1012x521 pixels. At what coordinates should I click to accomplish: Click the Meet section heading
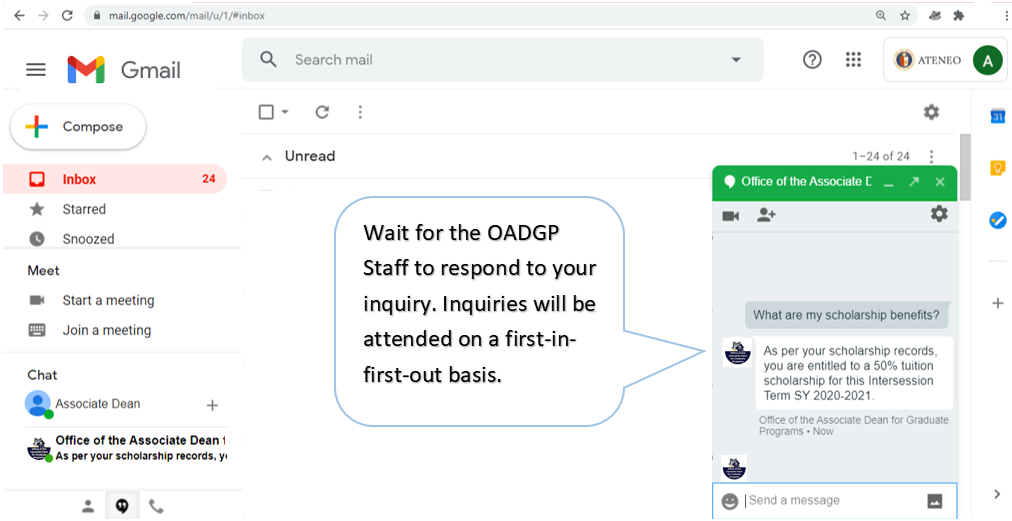tap(43, 271)
